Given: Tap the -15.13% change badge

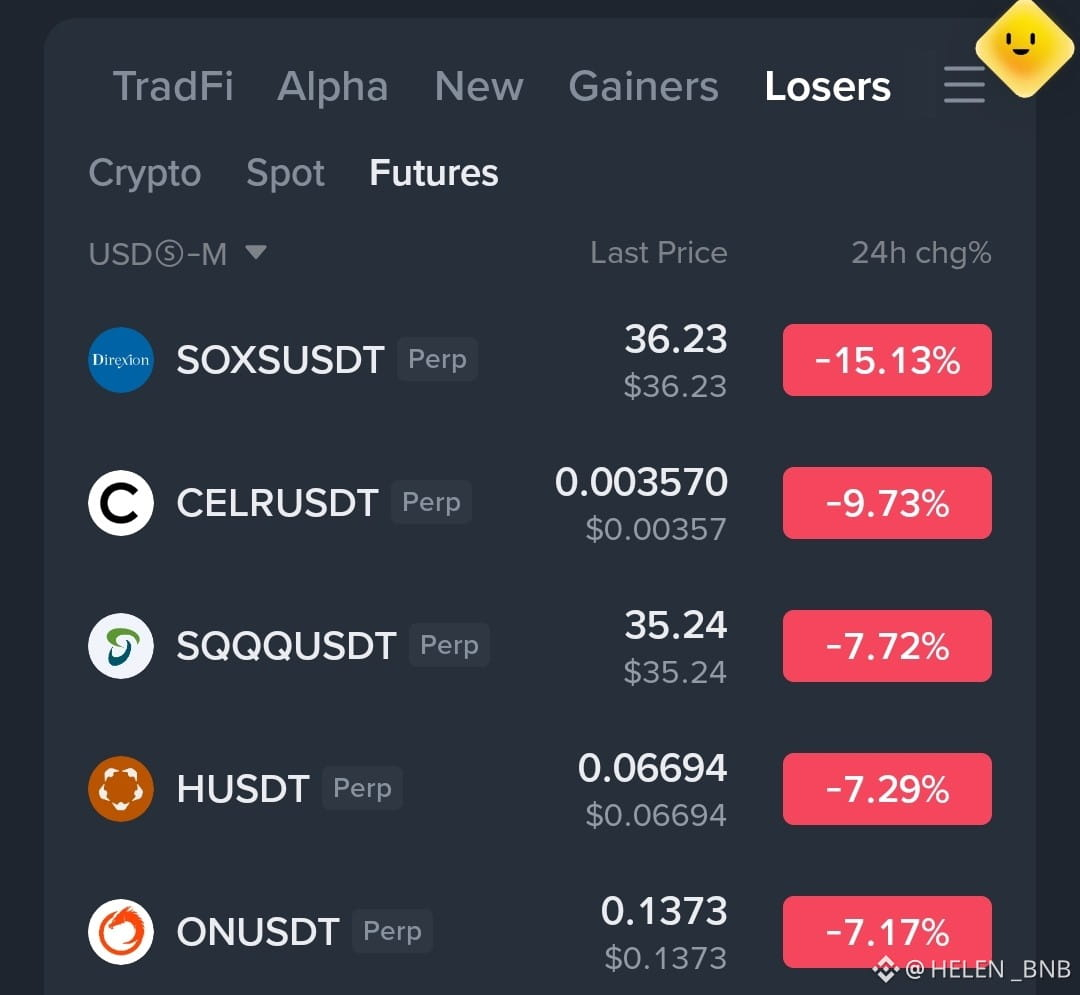Looking at the screenshot, I should pyautogui.click(x=887, y=360).
